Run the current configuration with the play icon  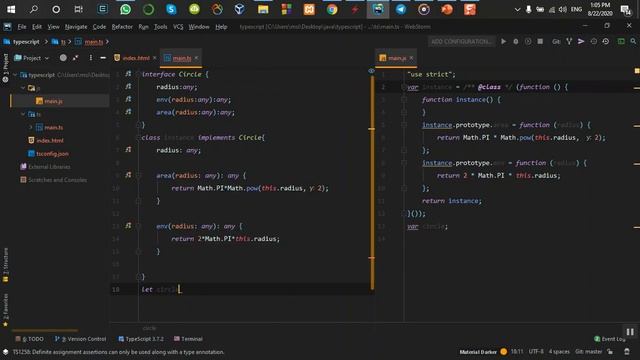point(504,41)
